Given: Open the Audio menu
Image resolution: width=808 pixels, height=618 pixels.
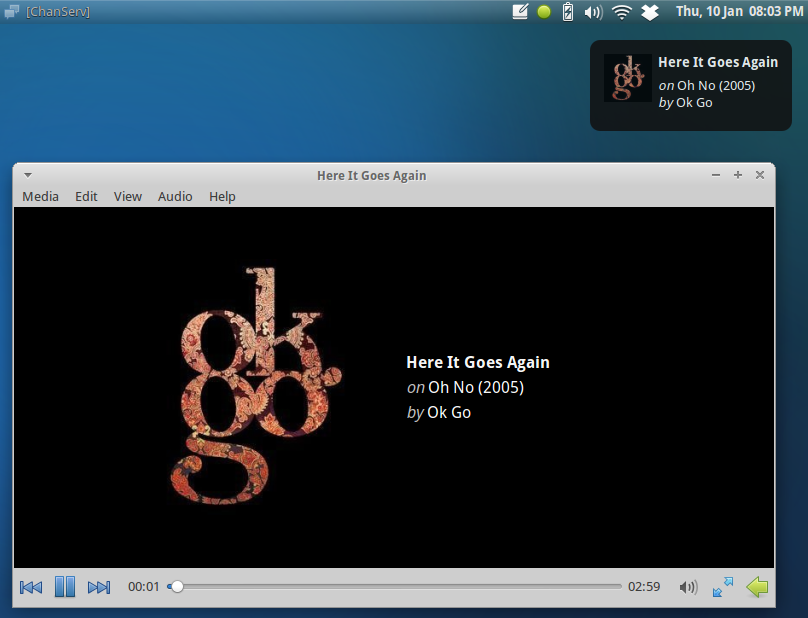Looking at the screenshot, I should coord(175,196).
